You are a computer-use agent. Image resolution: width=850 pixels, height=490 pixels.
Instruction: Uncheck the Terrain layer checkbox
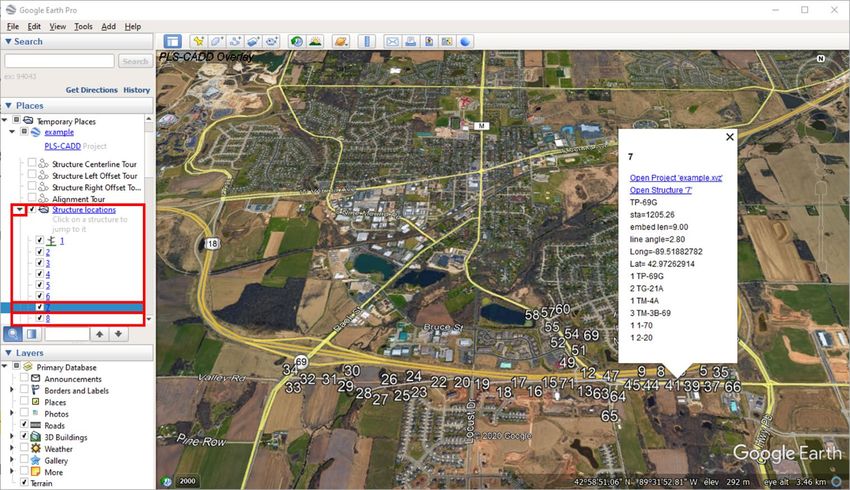(24, 482)
